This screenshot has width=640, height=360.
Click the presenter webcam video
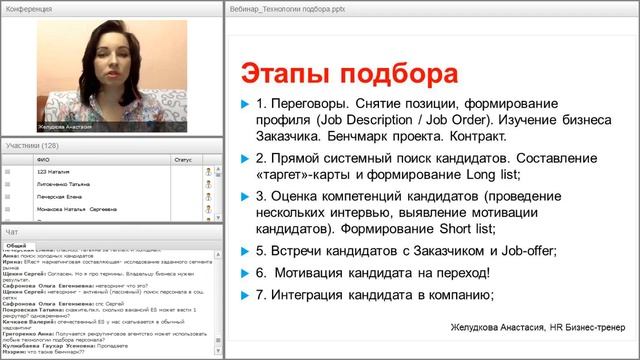pos(112,76)
